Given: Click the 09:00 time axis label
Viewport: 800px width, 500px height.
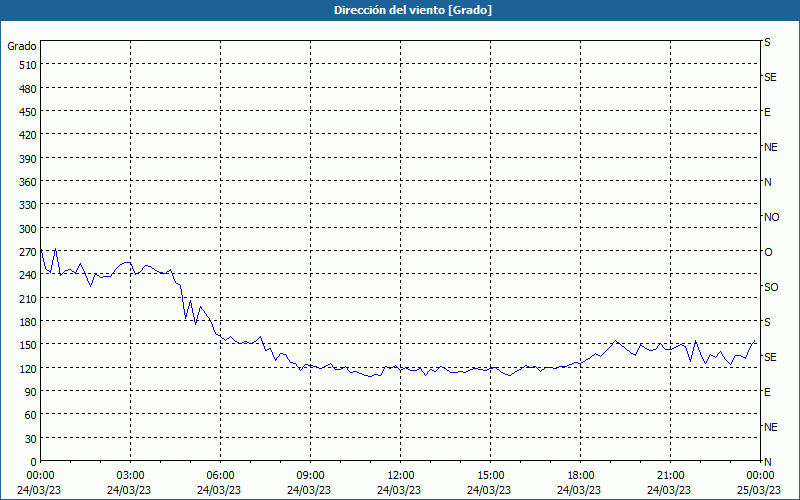Looking at the screenshot, I should [x=310, y=476].
